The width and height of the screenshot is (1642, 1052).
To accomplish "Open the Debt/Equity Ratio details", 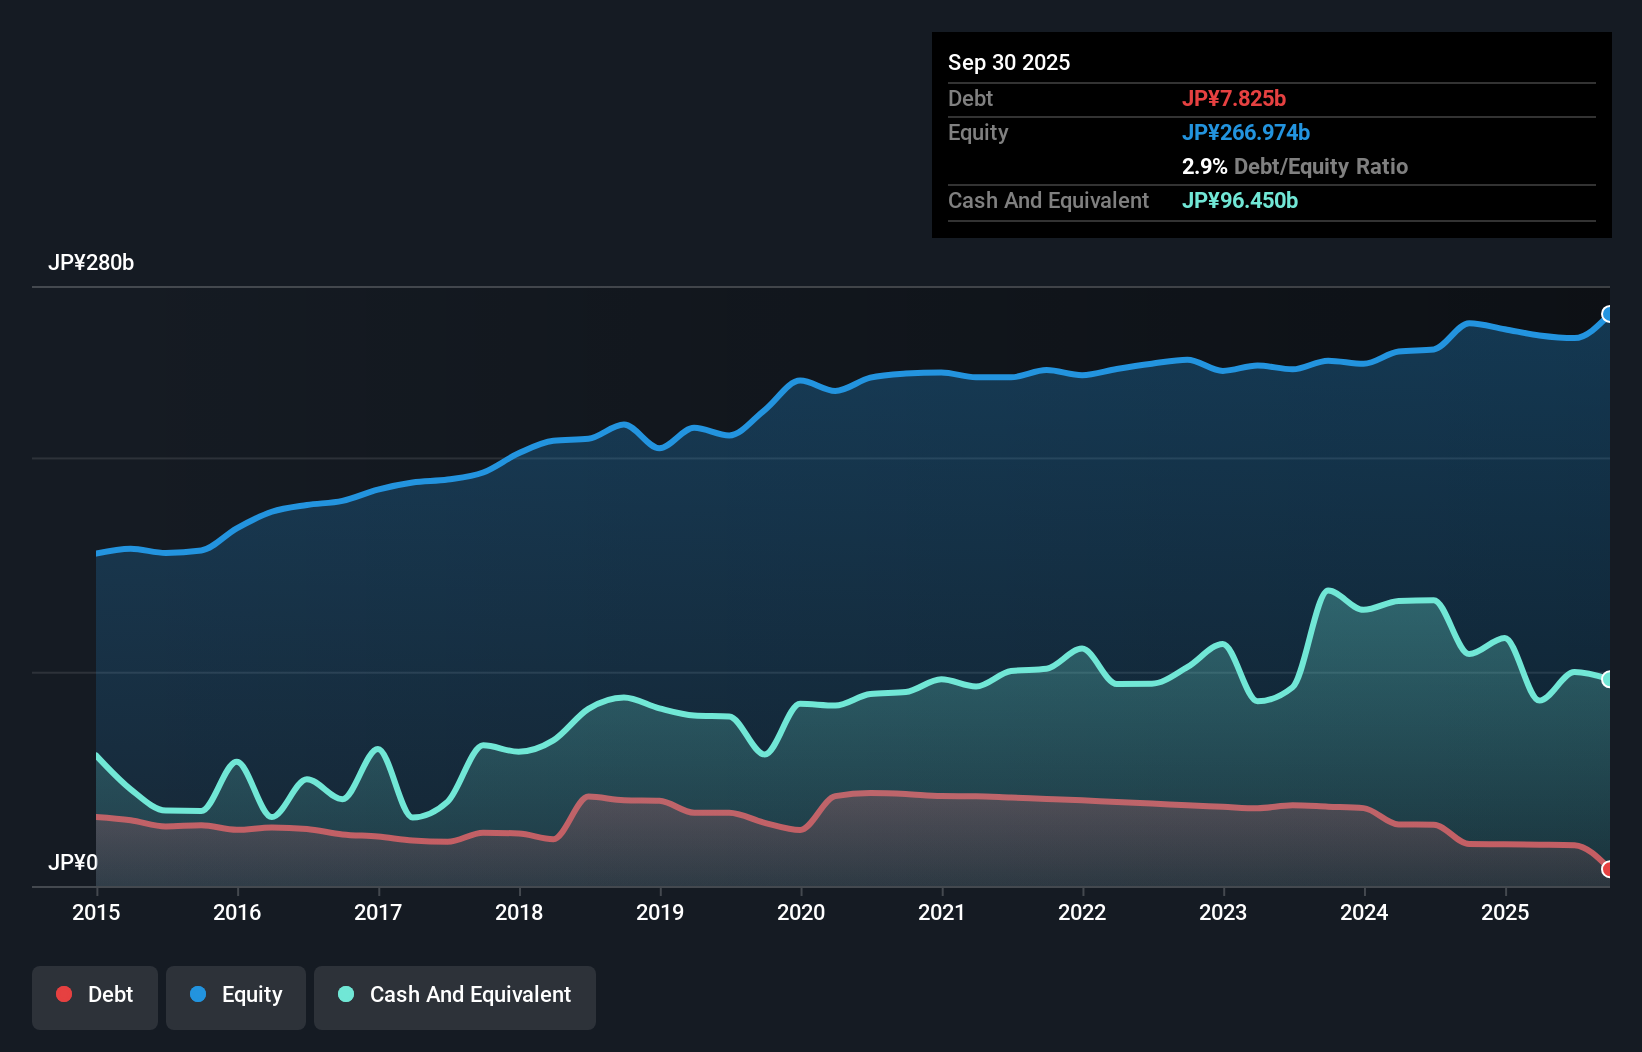I will pos(1295,166).
